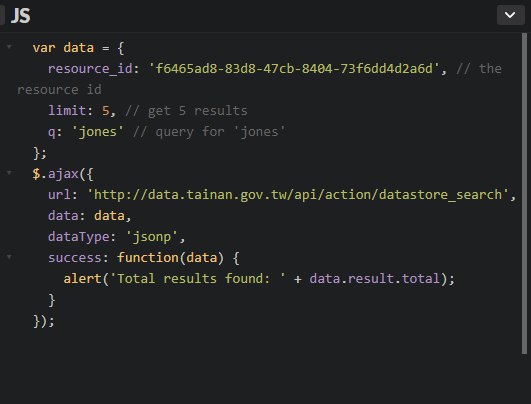The height and width of the screenshot is (404, 531).
Task: Click the 'url' property name
Action: 59,195
